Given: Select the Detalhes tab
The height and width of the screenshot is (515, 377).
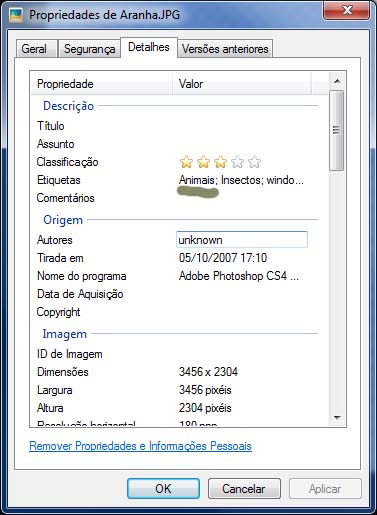Looking at the screenshot, I should pyautogui.click(x=149, y=47).
